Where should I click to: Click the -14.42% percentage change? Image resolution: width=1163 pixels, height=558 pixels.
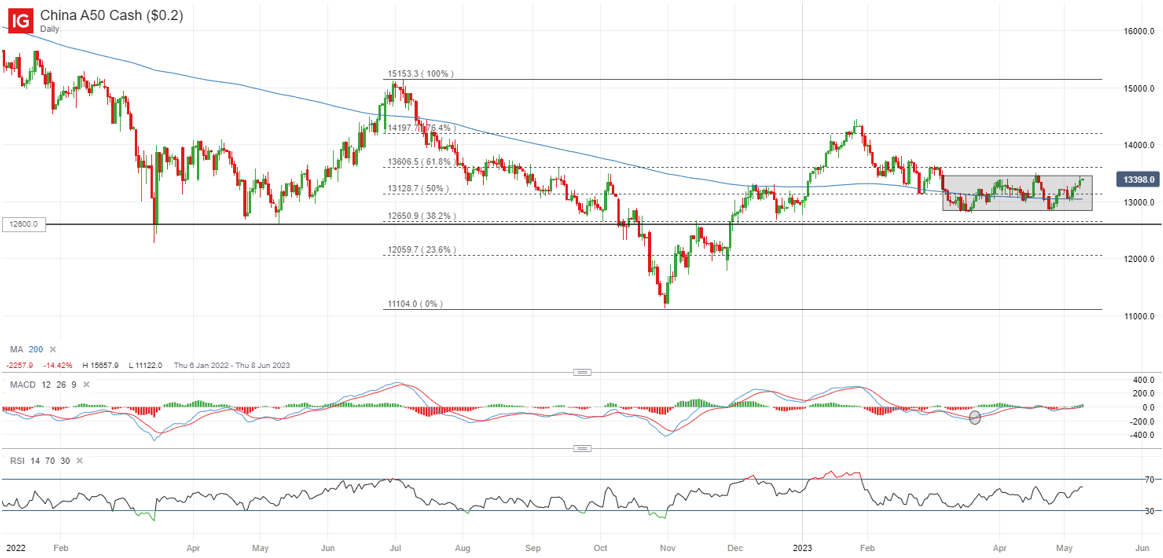[x=58, y=364]
